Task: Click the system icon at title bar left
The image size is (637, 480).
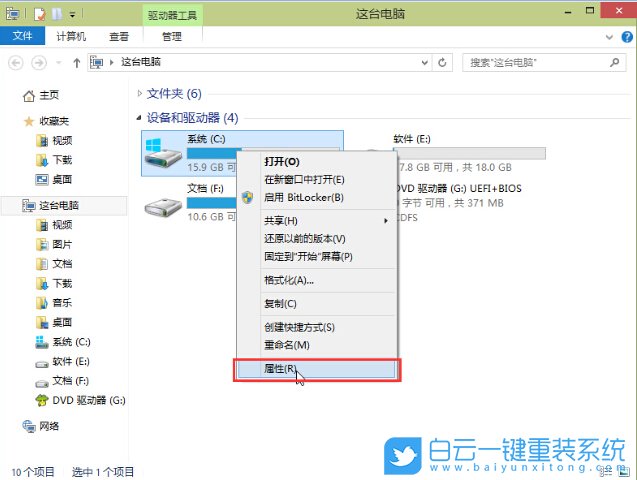Action: click(13, 14)
